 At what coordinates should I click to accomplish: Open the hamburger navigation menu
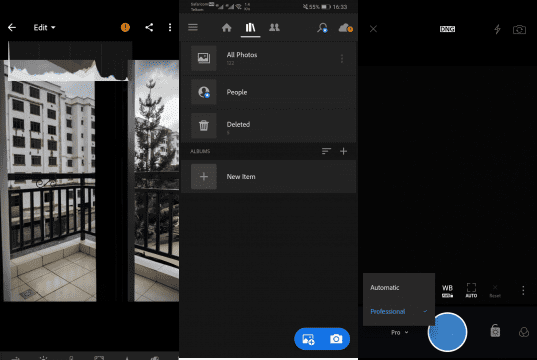pos(193,27)
